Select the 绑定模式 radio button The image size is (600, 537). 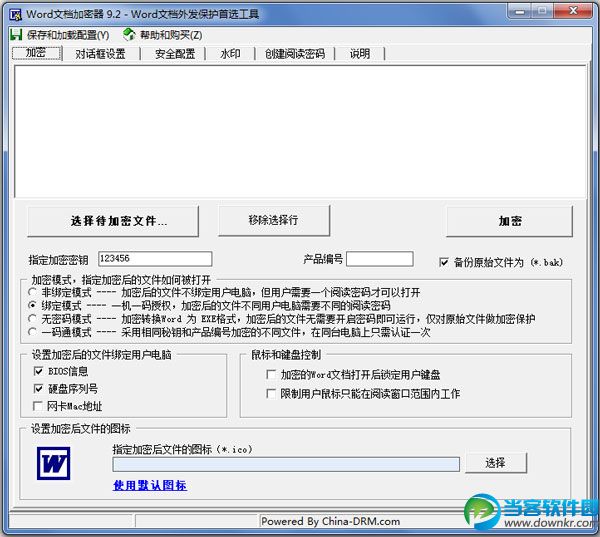[x=33, y=305]
